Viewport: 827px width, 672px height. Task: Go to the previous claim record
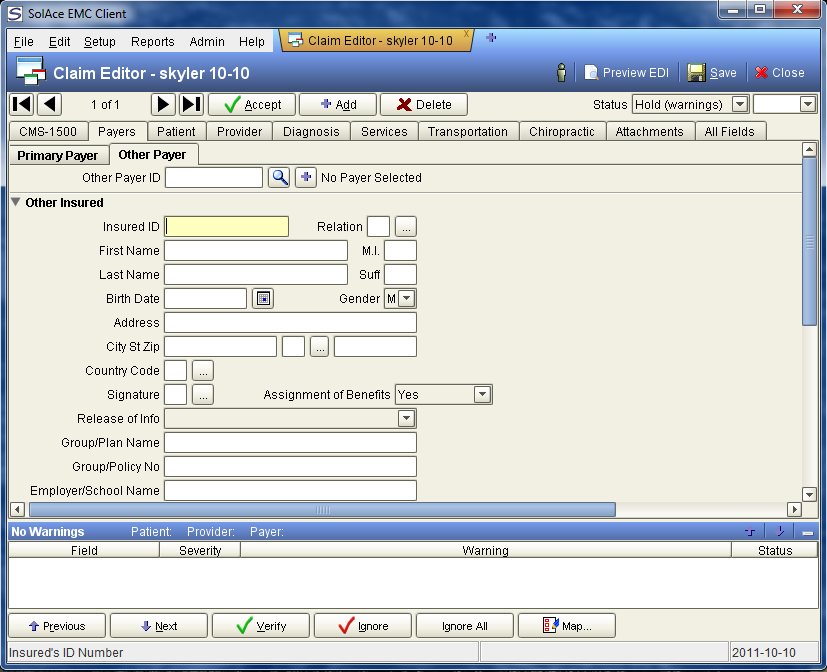click(x=50, y=104)
